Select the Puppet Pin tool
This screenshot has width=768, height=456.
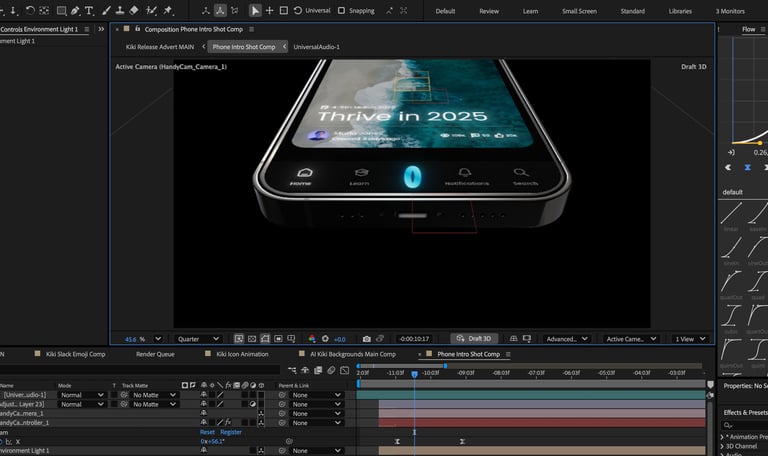(168, 10)
